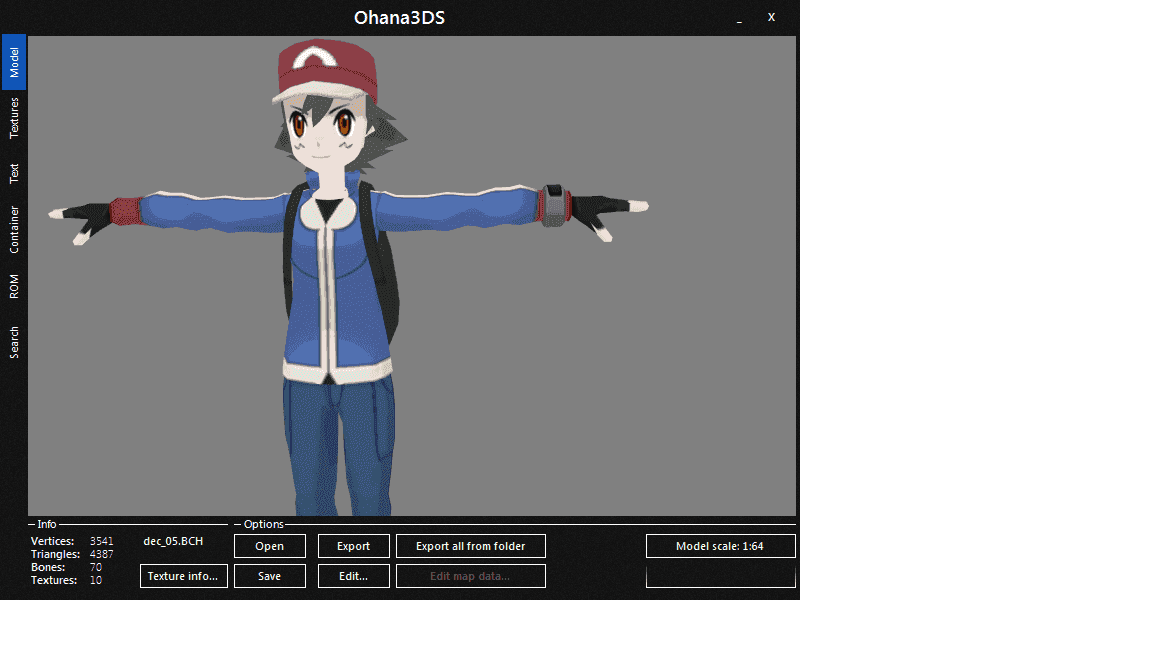Click the dec_05.BCH file name label

tap(173, 541)
